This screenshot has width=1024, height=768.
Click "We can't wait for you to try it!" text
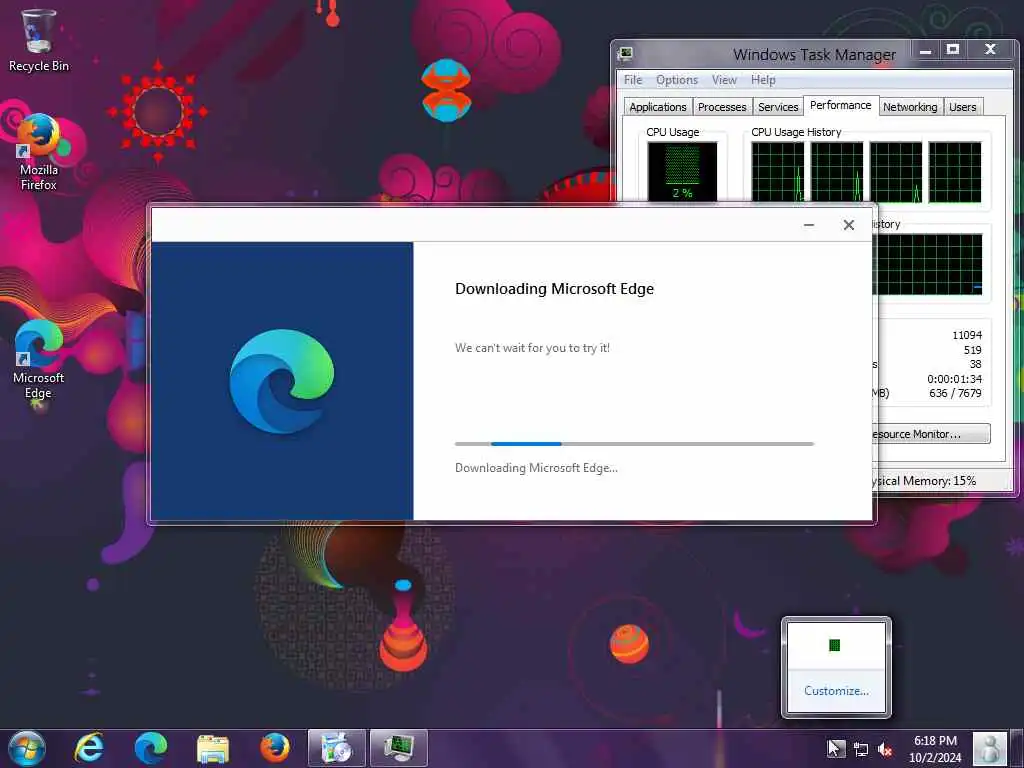pos(532,348)
